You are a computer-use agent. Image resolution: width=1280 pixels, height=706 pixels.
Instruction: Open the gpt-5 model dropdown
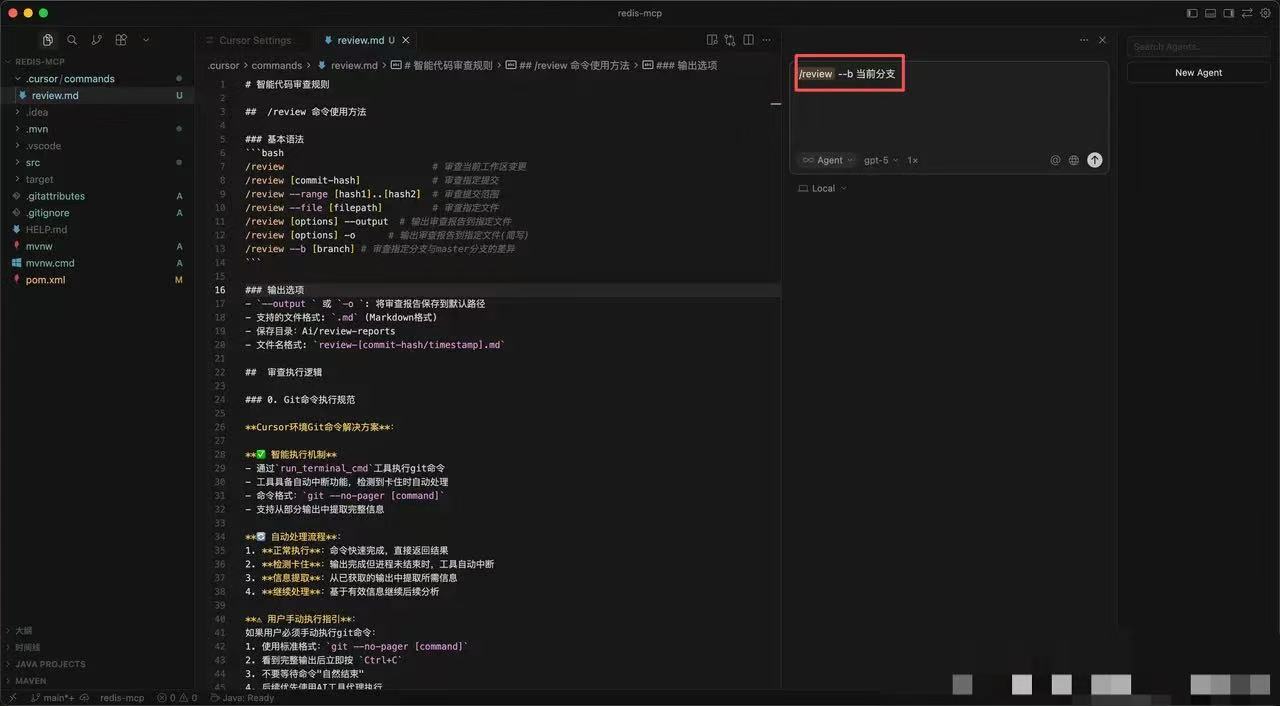point(880,160)
